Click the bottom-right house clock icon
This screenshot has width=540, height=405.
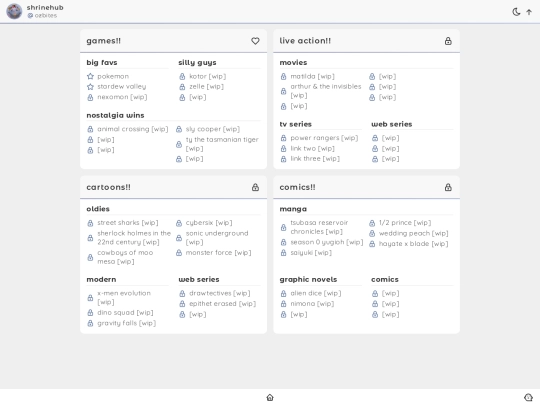pos(528,397)
